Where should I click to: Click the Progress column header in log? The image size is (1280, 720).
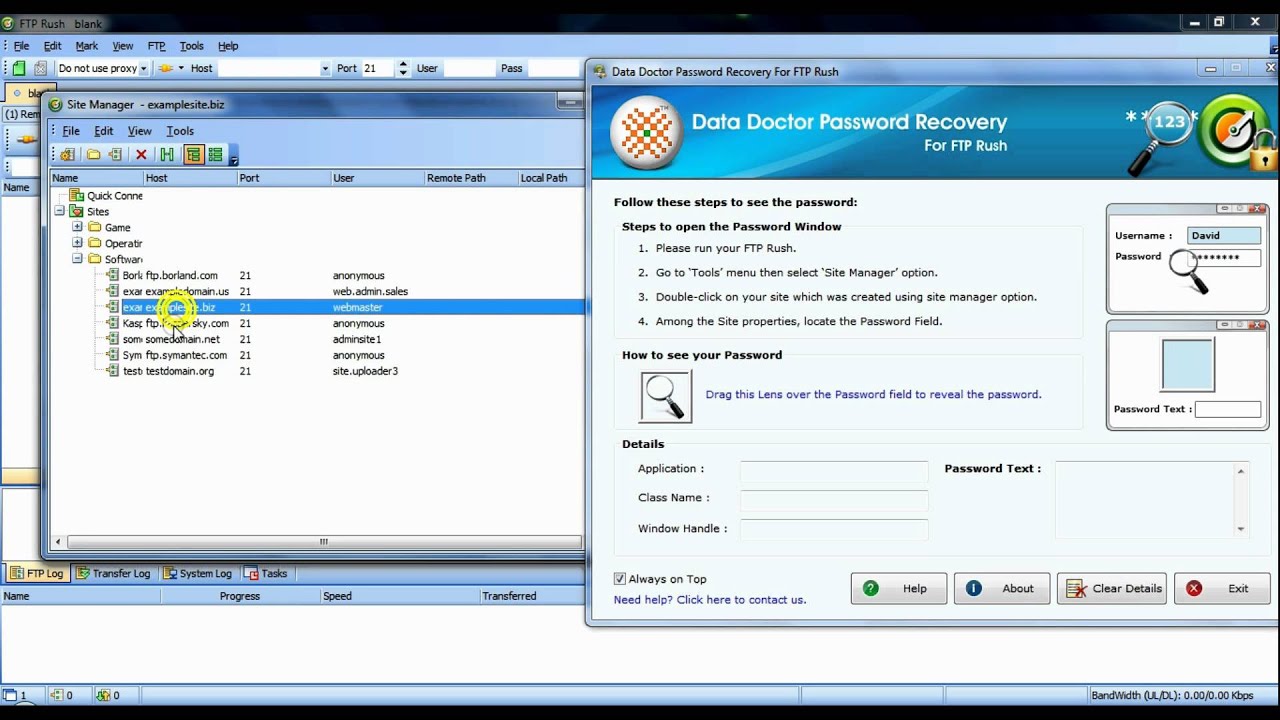click(x=240, y=596)
